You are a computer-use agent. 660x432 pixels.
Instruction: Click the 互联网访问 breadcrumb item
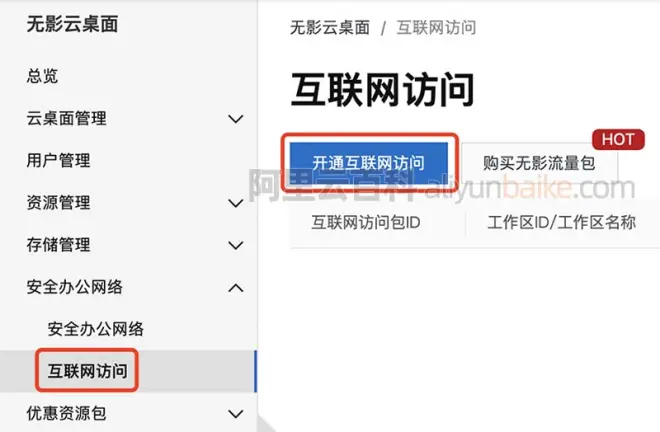coord(436,28)
